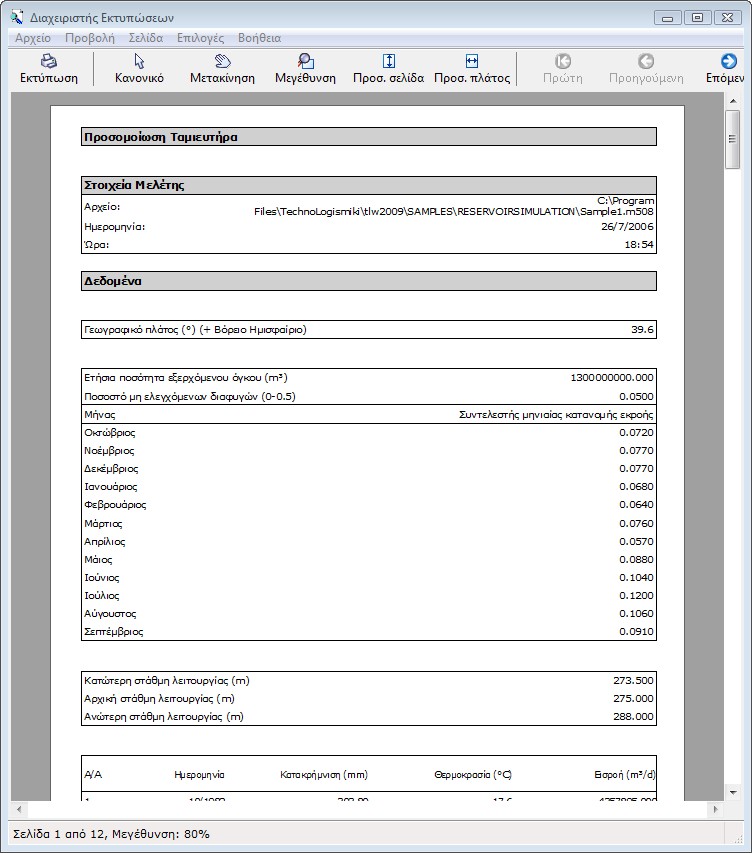Go to the next page with Επόμενη

[x=729, y=62]
